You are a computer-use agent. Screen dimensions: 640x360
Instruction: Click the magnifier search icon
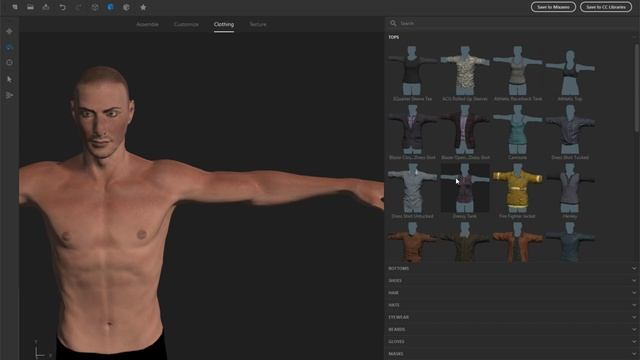click(393, 23)
